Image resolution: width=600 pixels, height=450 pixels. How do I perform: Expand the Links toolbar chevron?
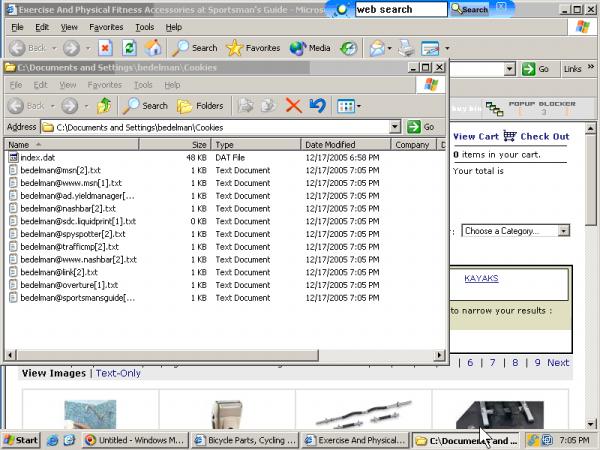point(591,67)
